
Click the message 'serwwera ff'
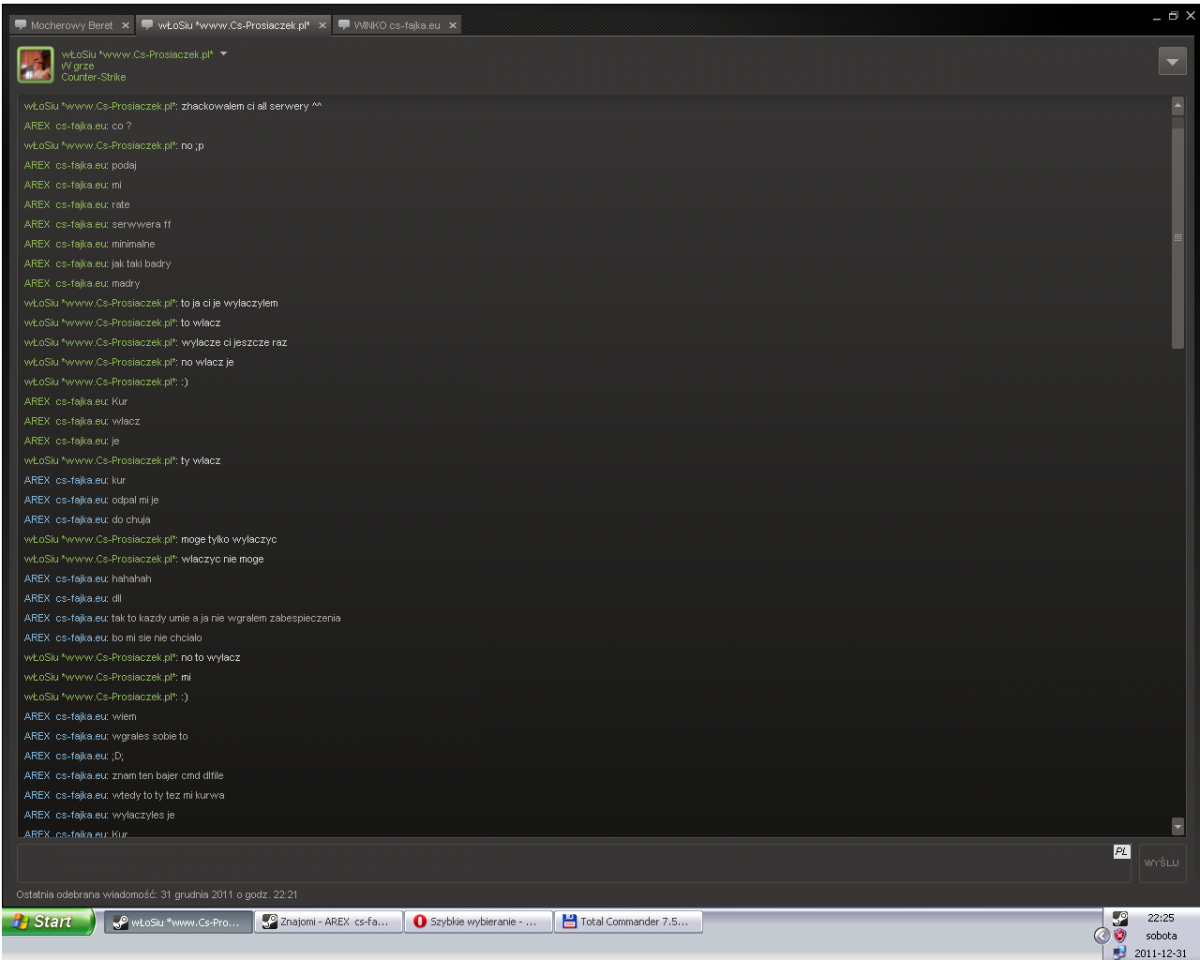click(x=141, y=224)
